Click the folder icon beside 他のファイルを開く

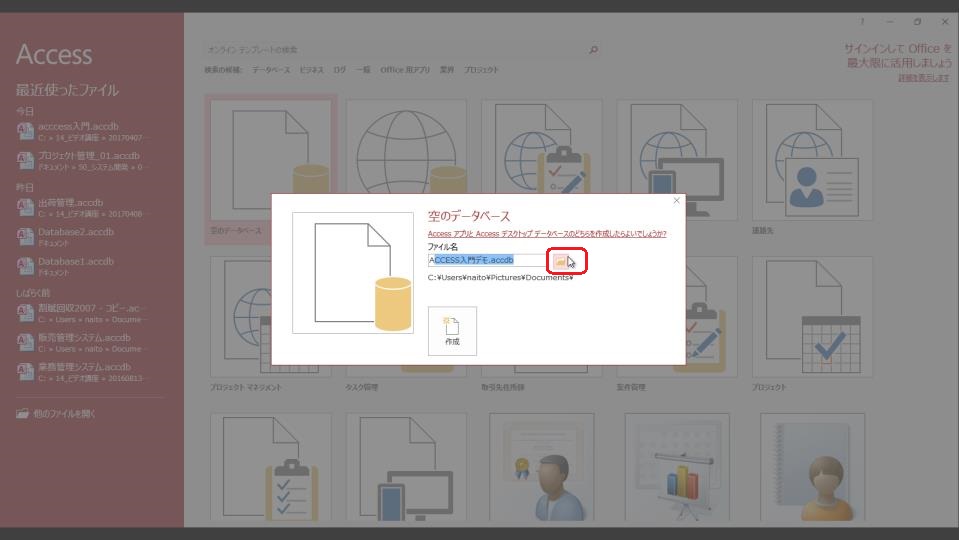coord(23,414)
